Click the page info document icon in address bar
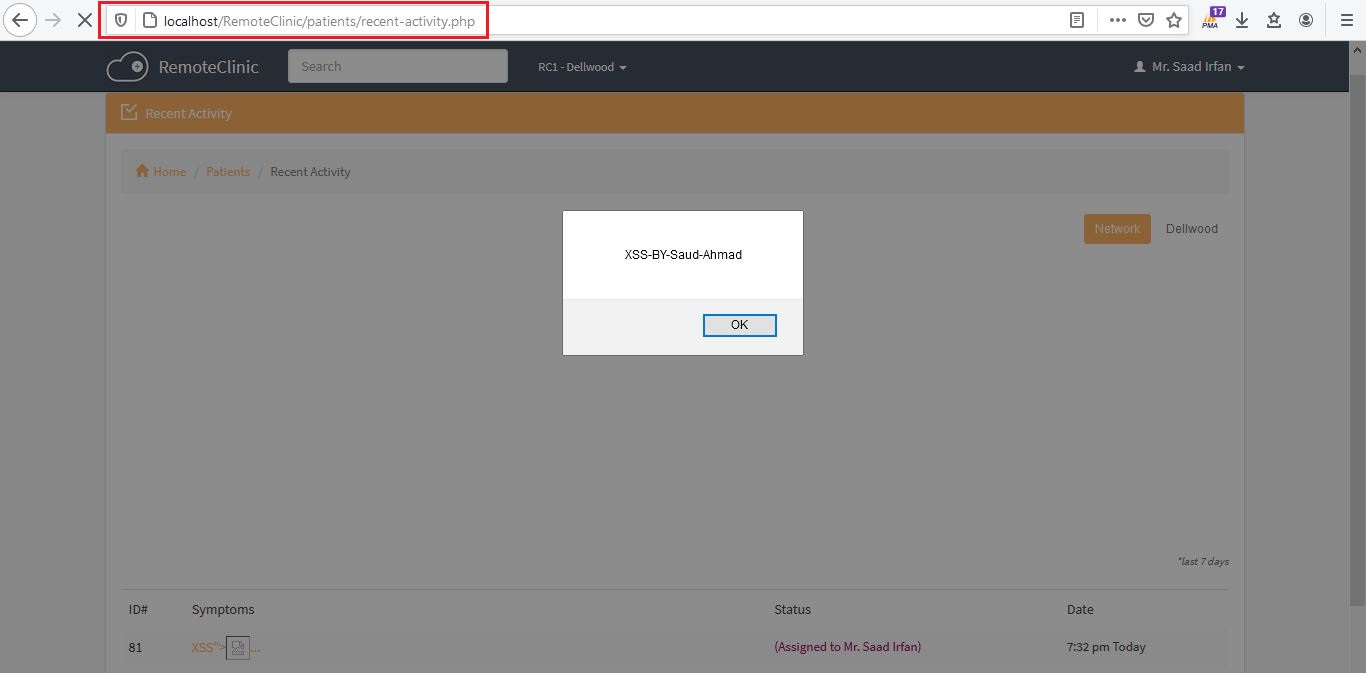This screenshot has width=1366, height=673. [150, 20]
